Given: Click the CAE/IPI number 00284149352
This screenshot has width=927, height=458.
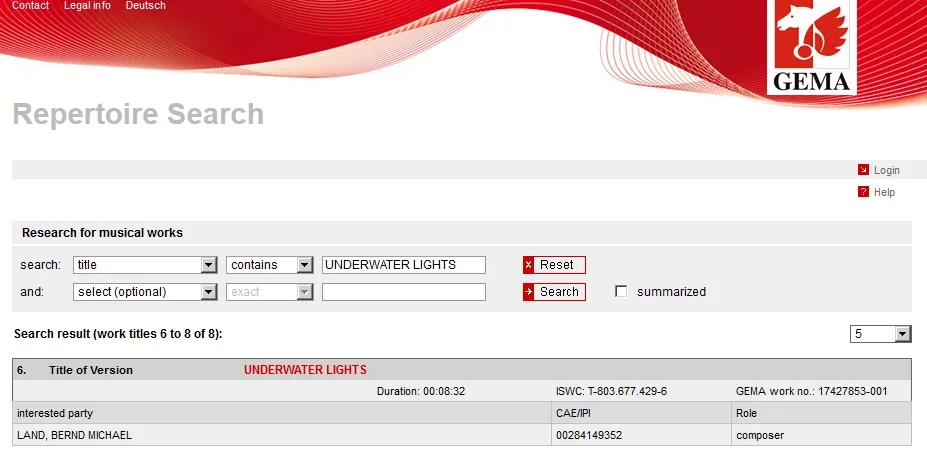Looking at the screenshot, I should pyautogui.click(x=589, y=436).
